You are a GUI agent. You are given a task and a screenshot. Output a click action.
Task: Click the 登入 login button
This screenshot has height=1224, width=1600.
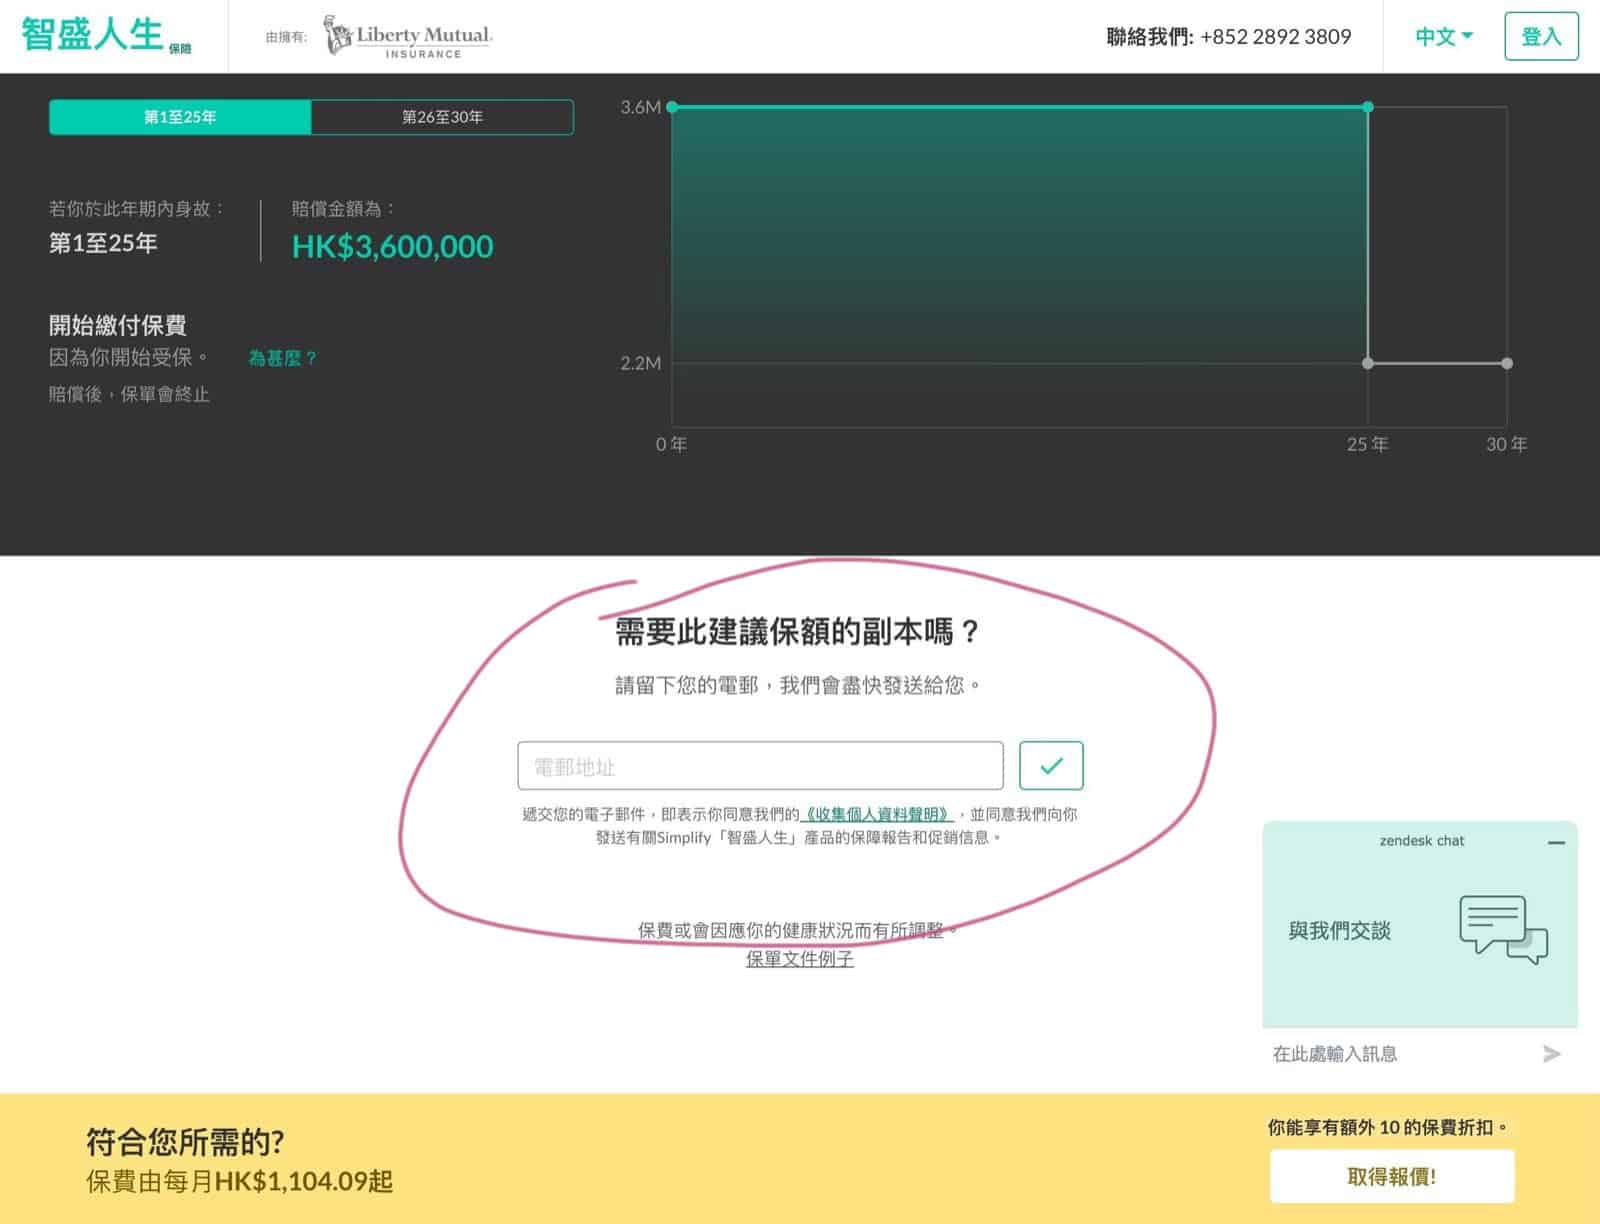1541,37
